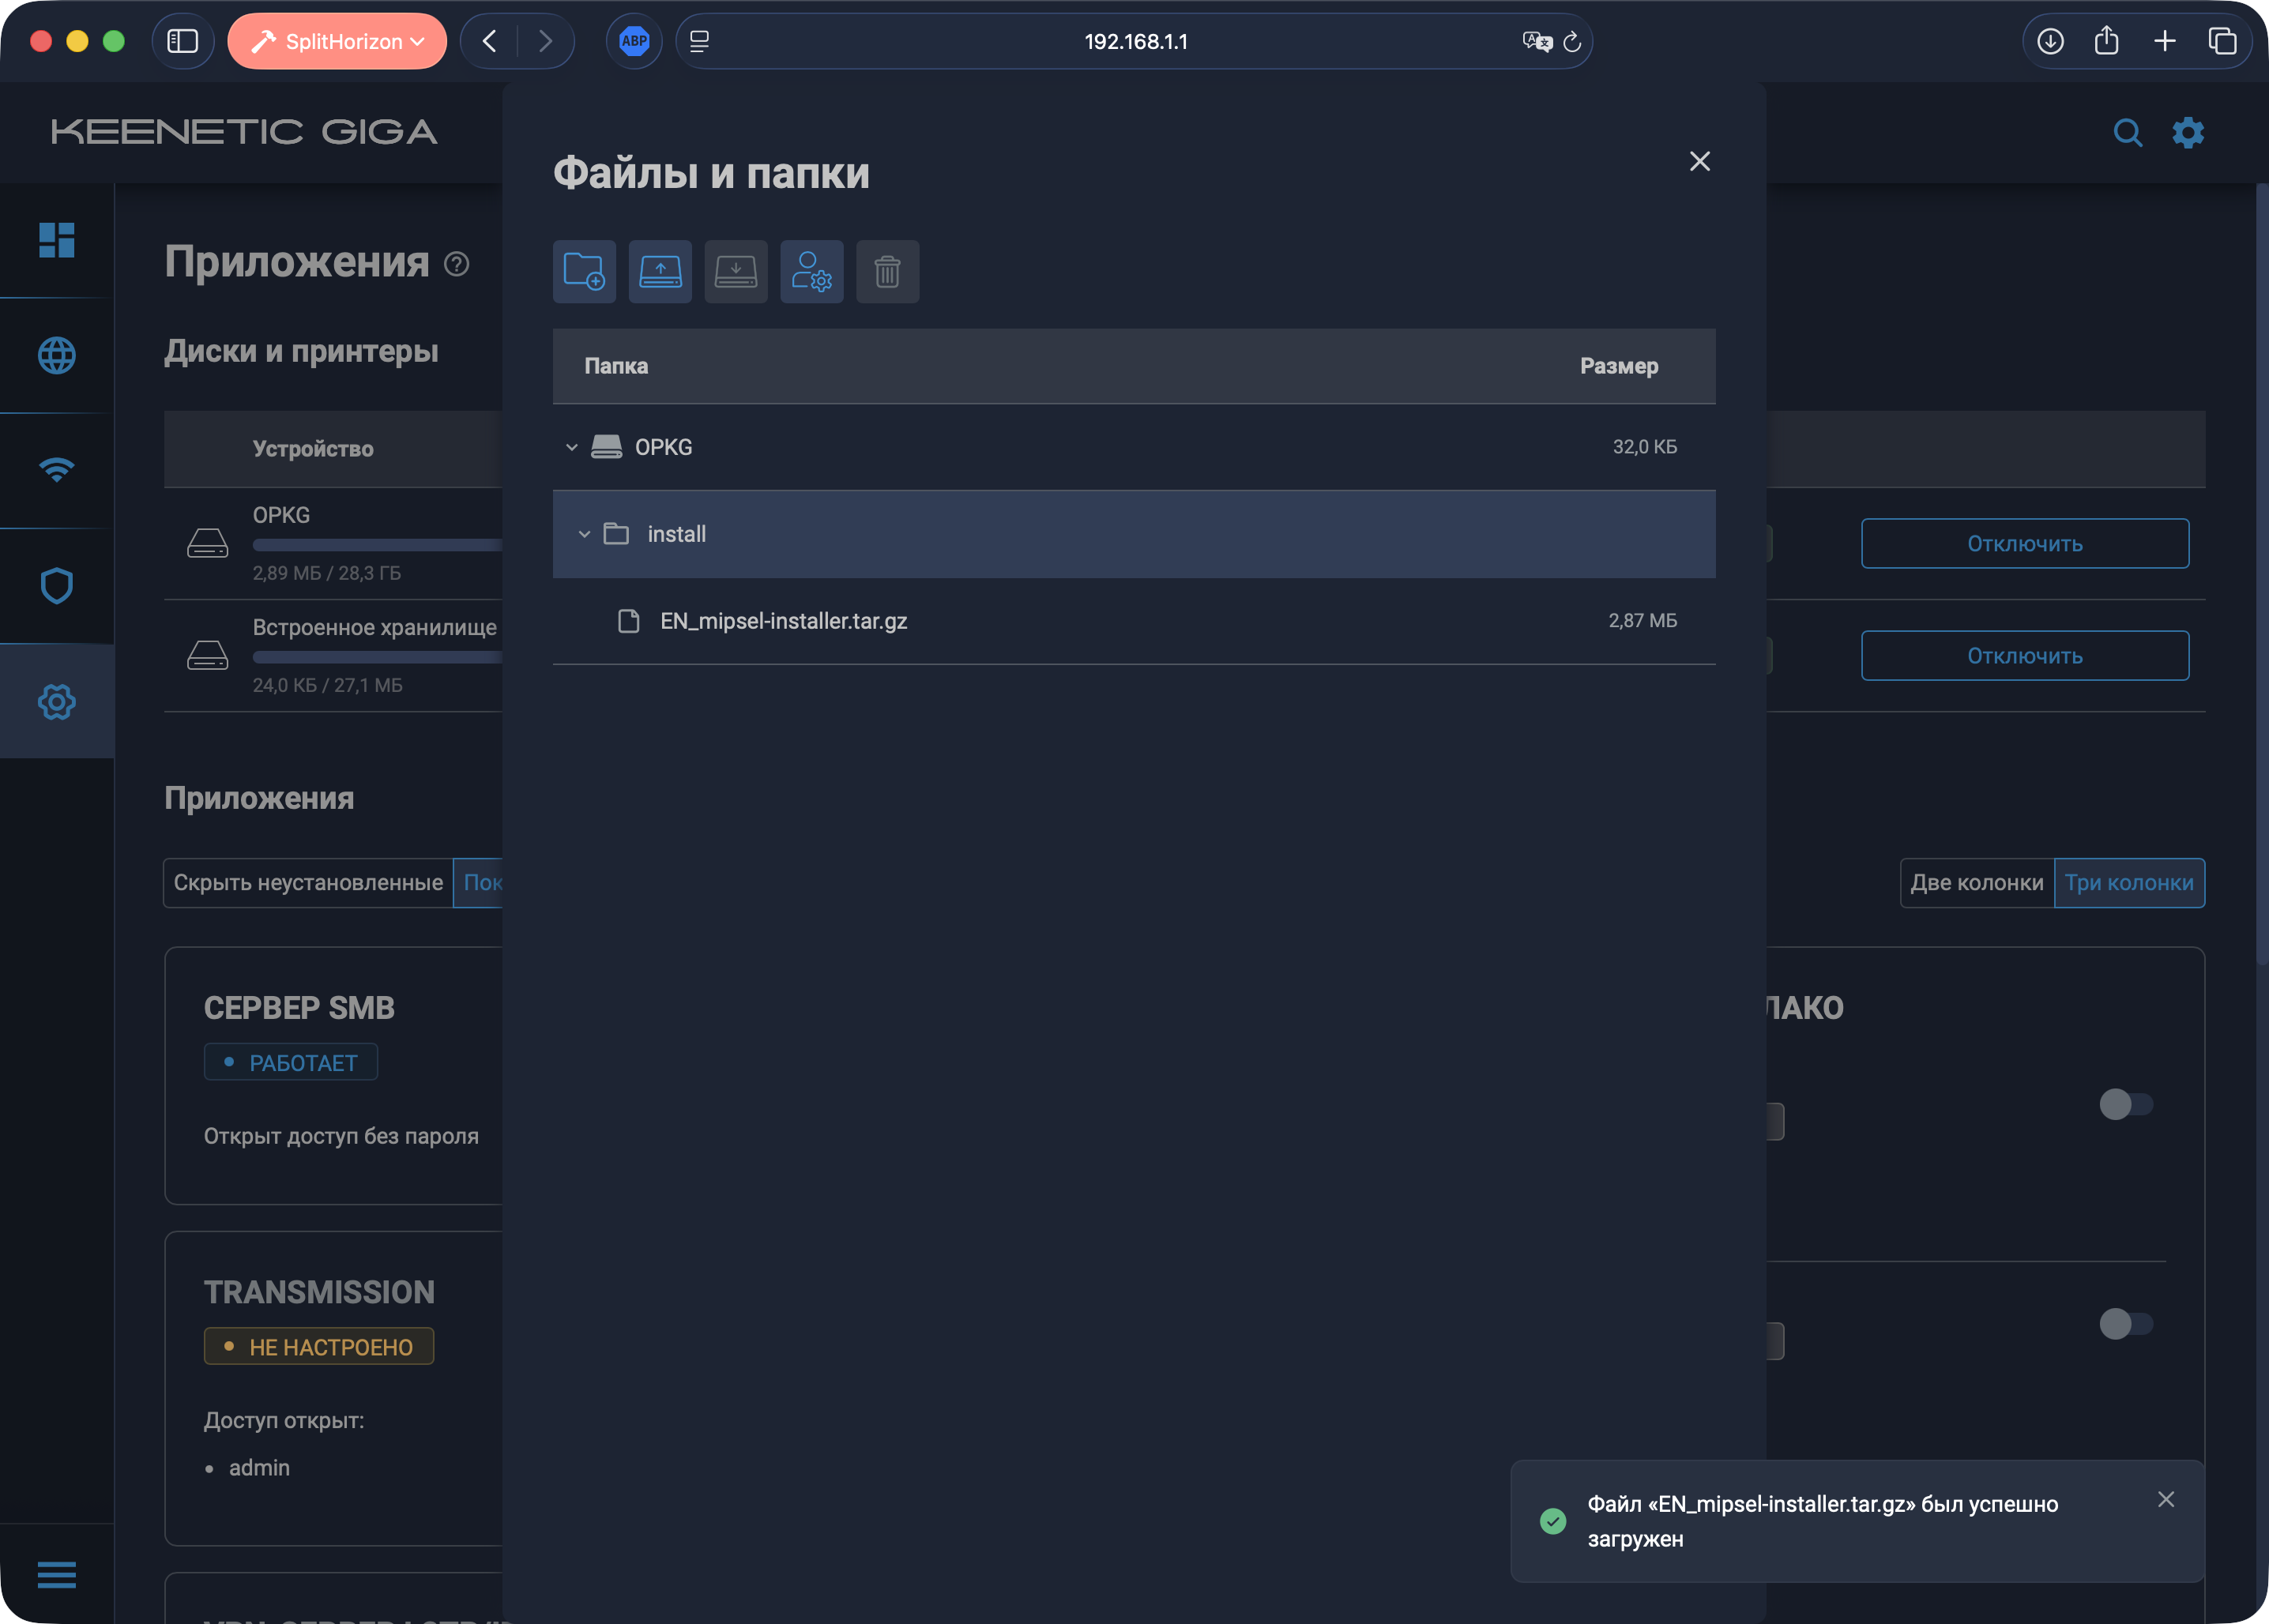The image size is (2269, 1624).
Task: Go back in browser history
Action: (490, 41)
